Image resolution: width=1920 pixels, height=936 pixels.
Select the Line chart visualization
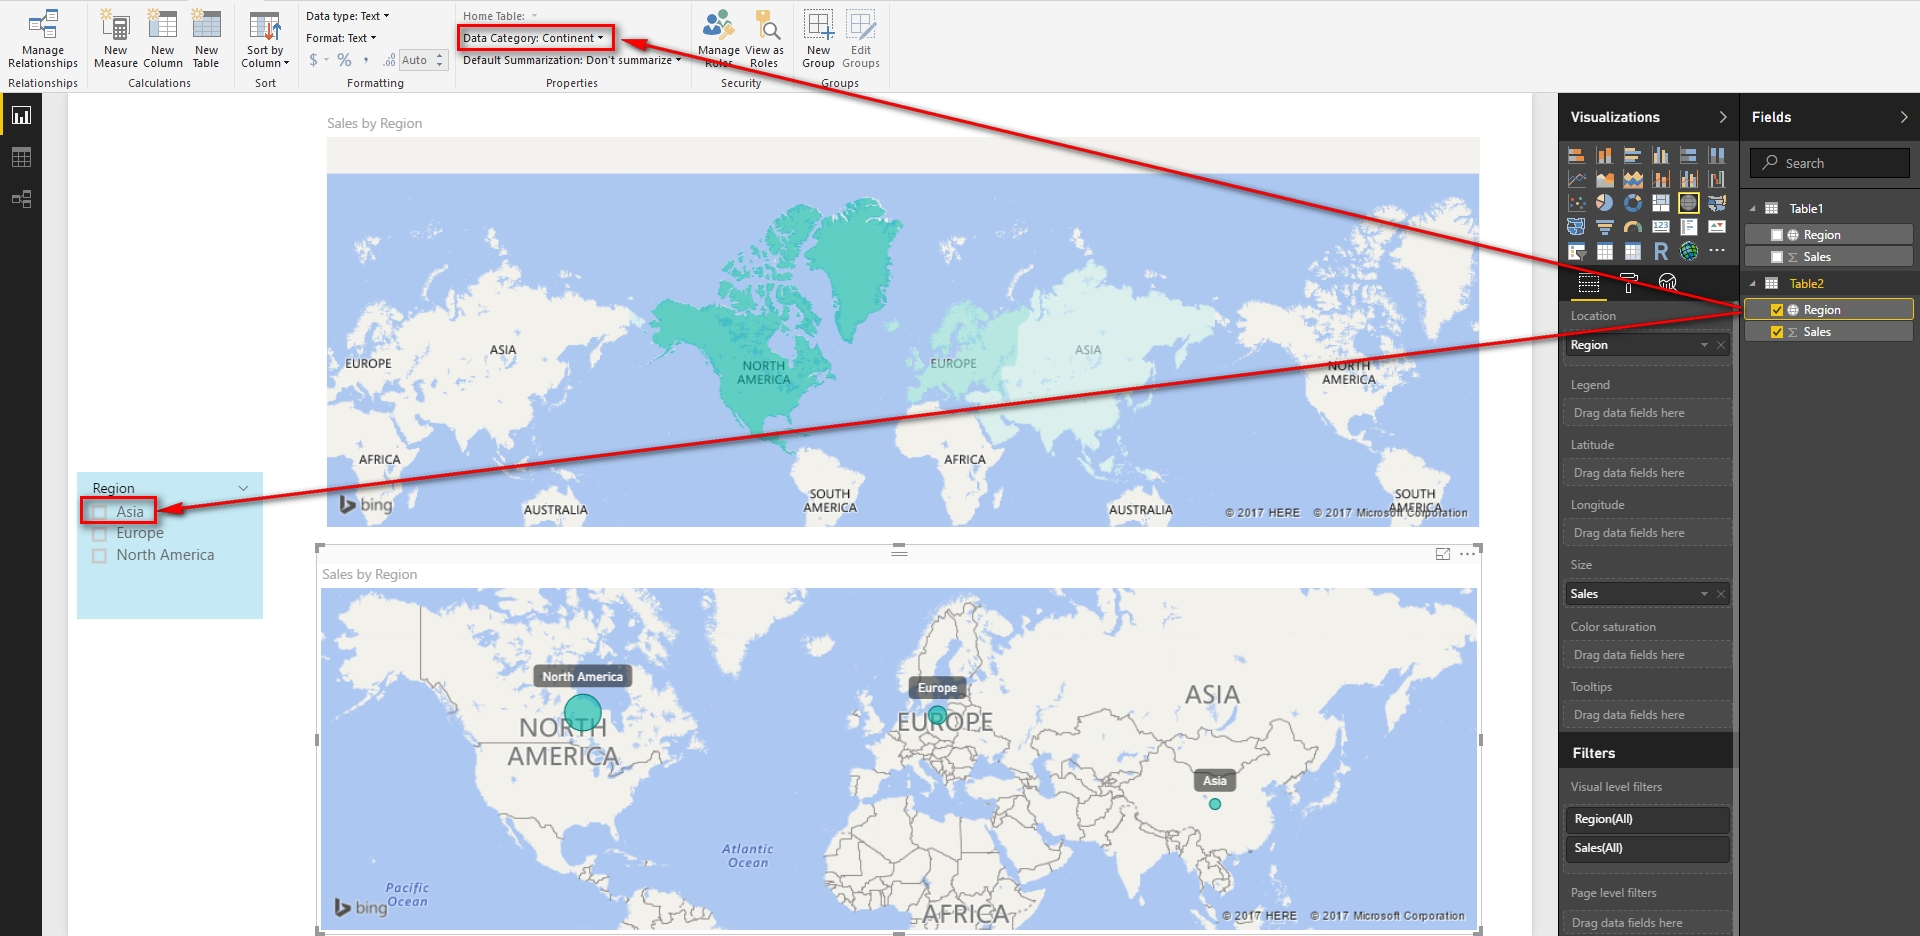(1576, 179)
